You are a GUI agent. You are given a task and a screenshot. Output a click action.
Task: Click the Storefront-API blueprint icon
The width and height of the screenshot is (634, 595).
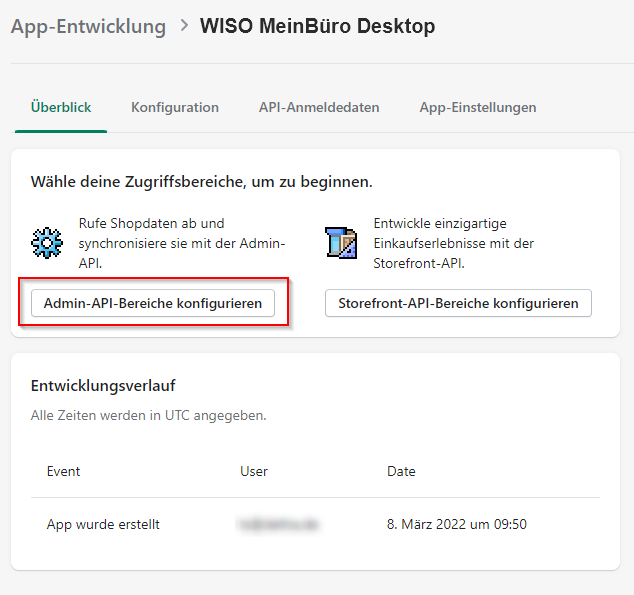[341, 243]
